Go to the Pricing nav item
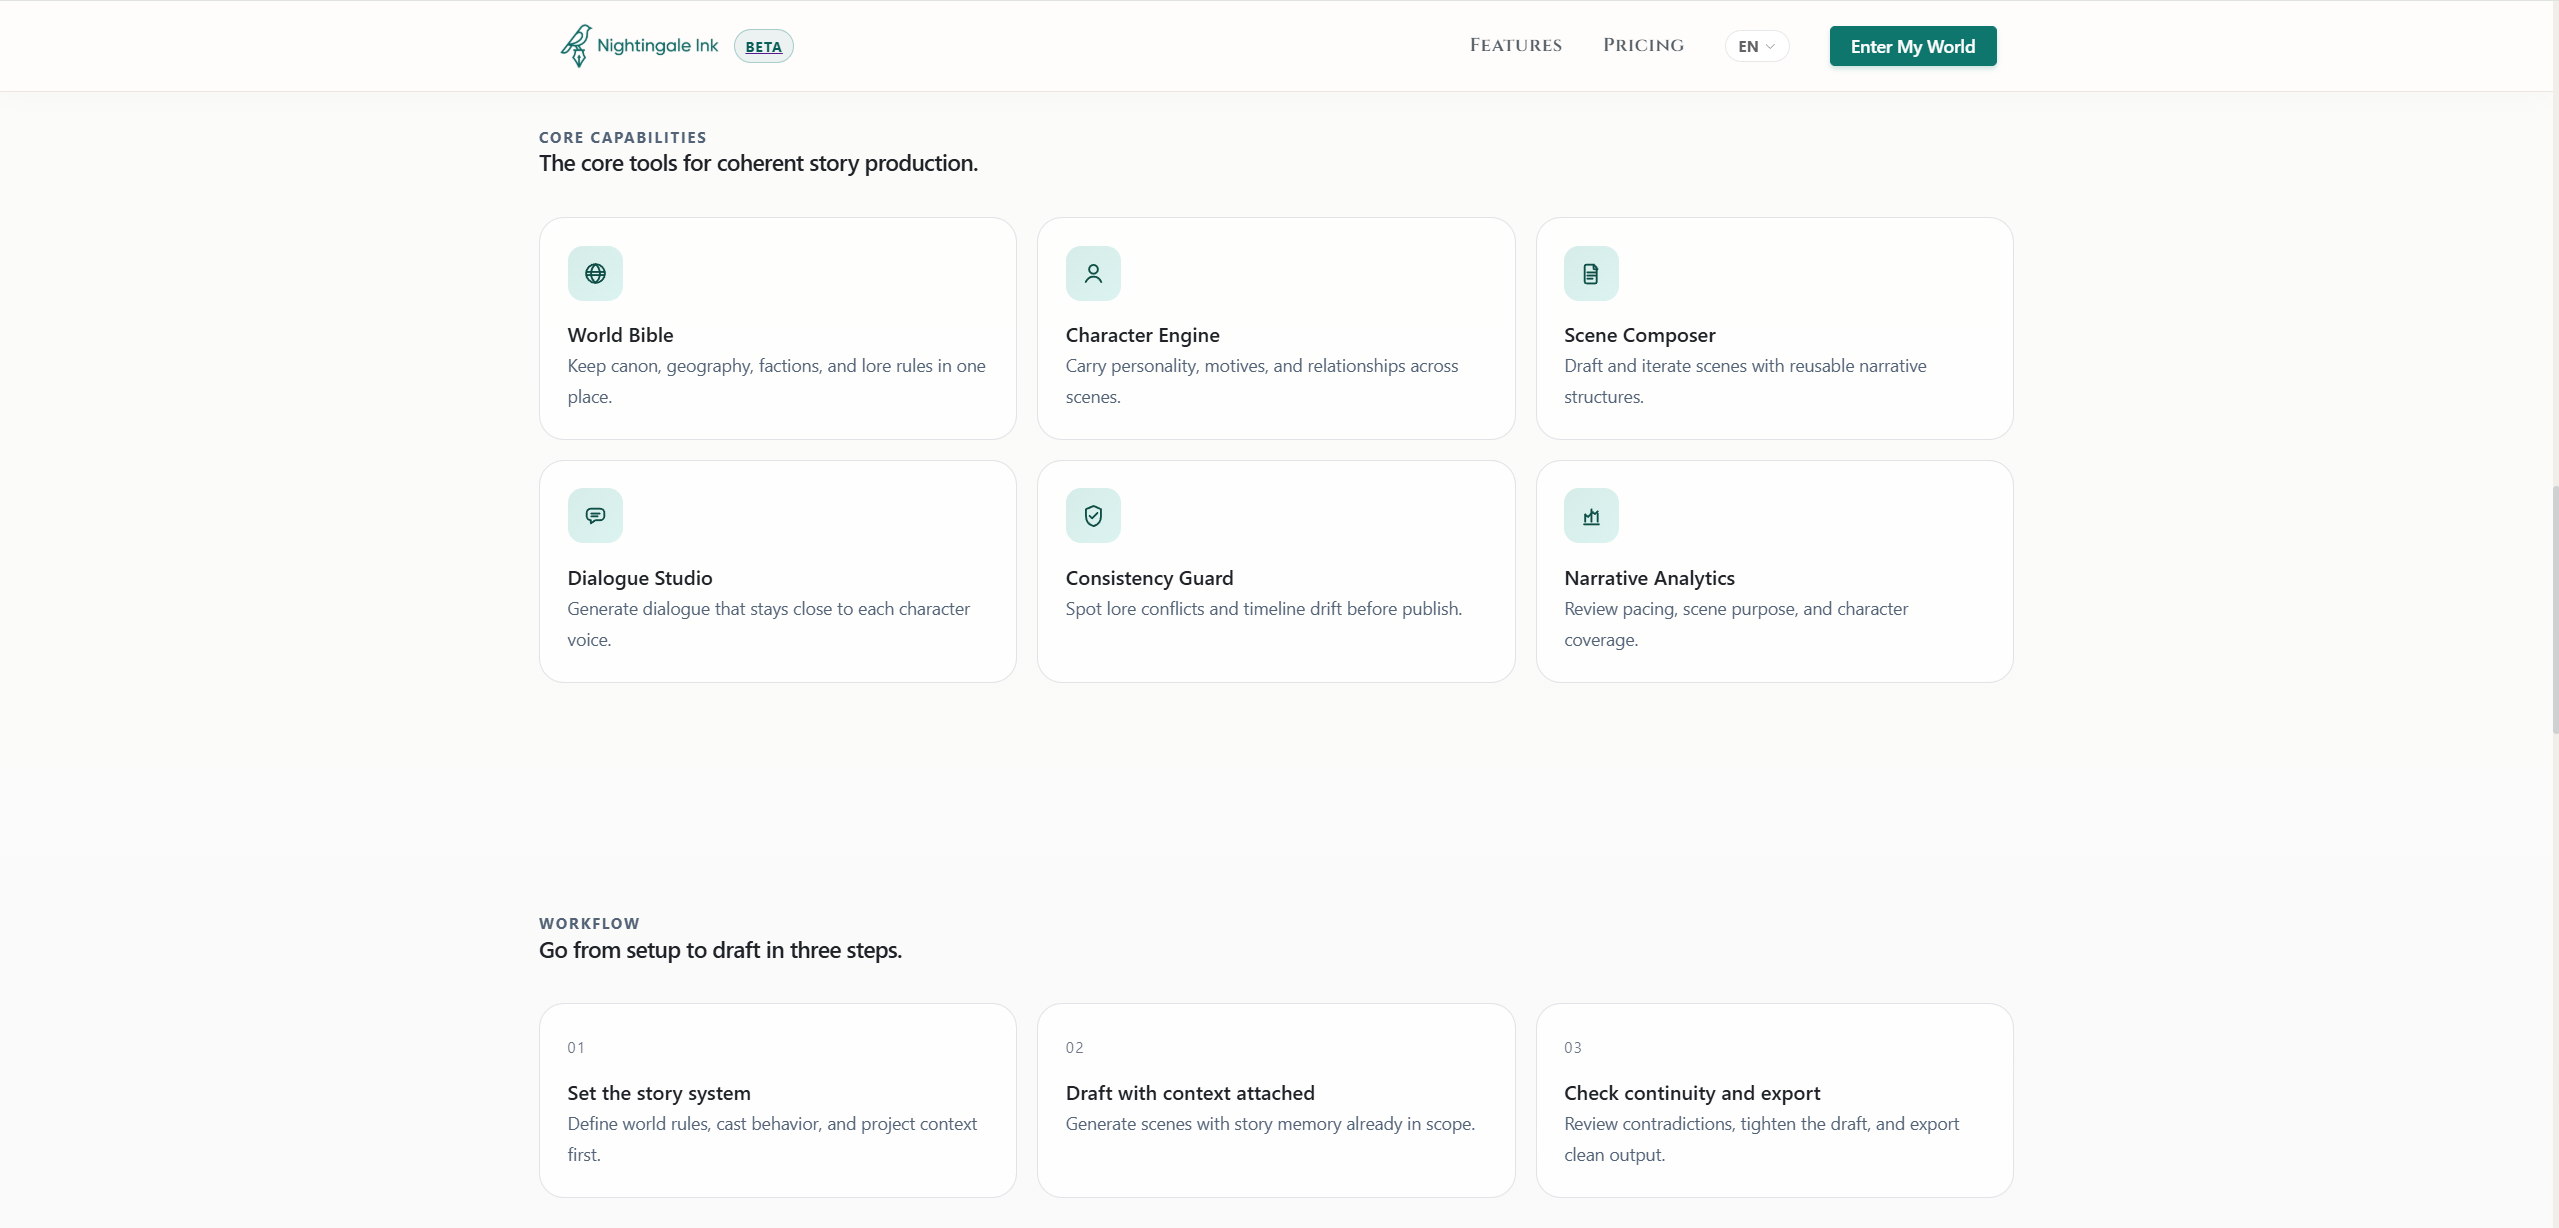The image size is (2559, 1228). (1643, 45)
